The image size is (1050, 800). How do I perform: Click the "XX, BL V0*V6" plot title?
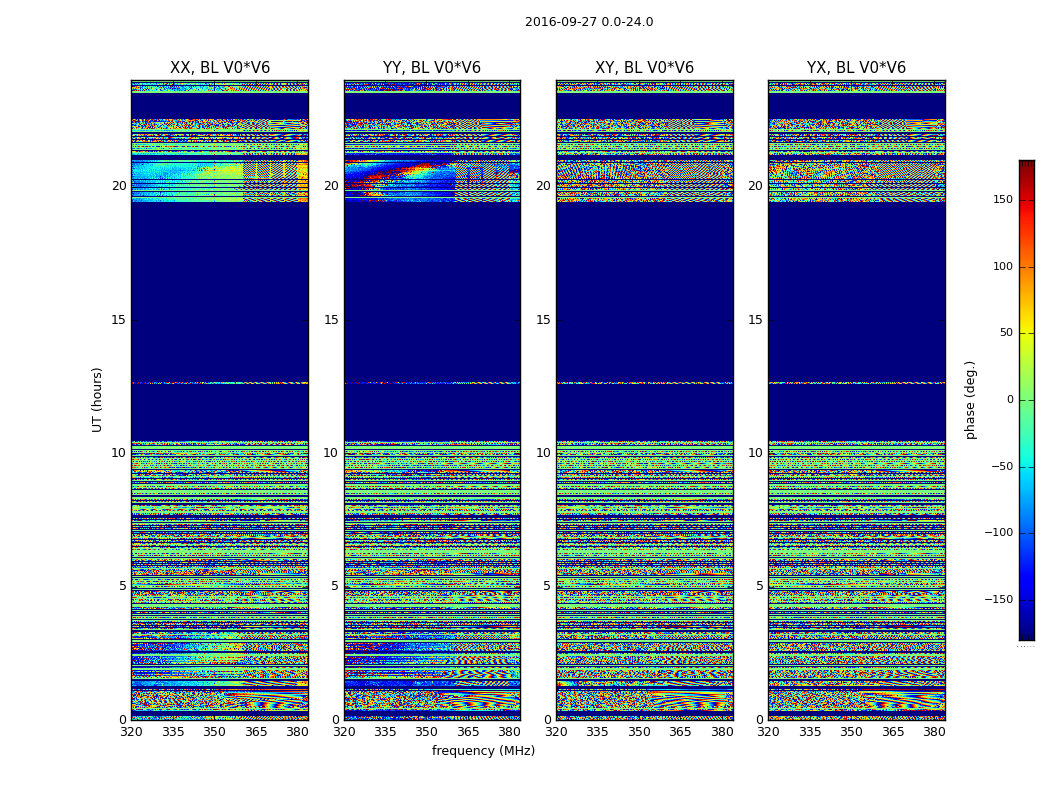click(219, 68)
